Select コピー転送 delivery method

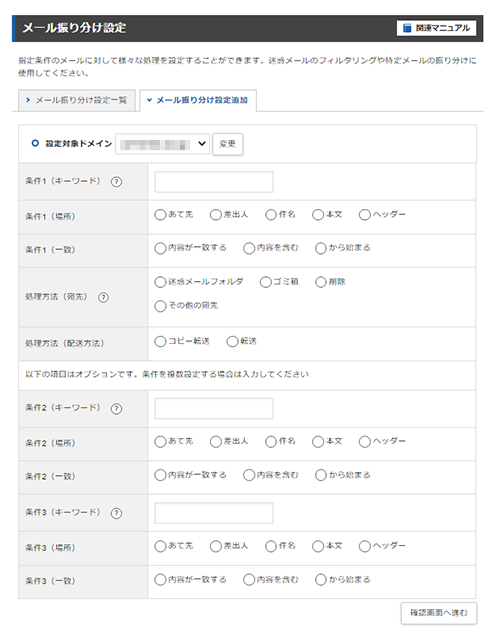(x=160, y=341)
